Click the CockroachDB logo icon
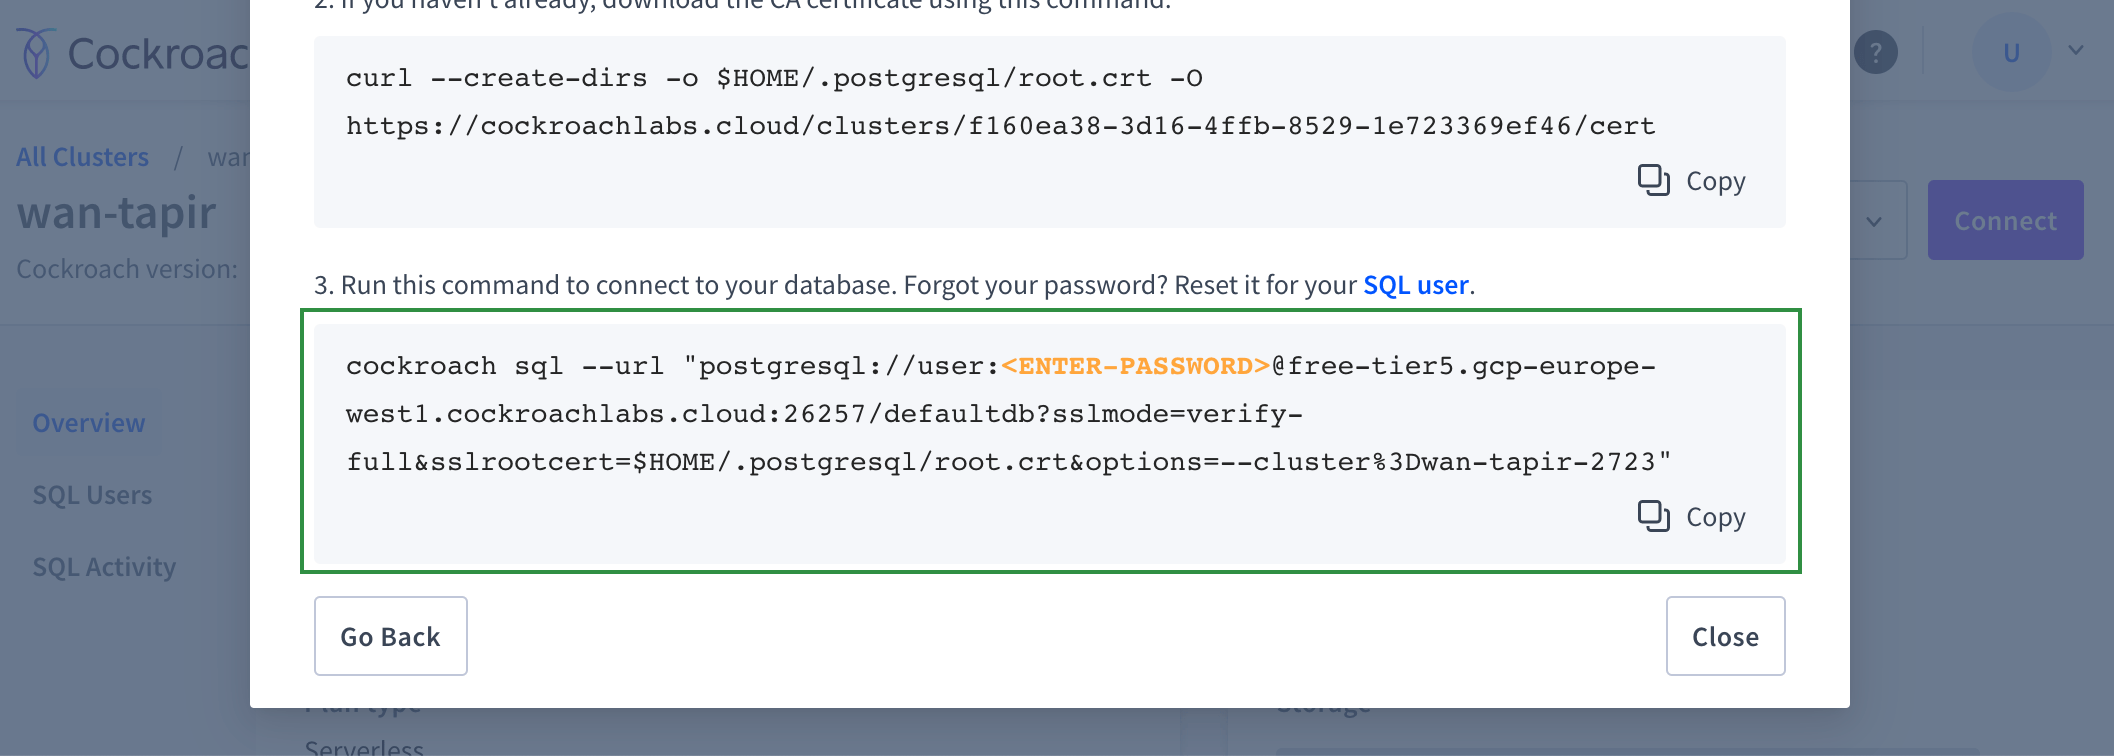The width and height of the screenshot is (2114, 756). 36,53
